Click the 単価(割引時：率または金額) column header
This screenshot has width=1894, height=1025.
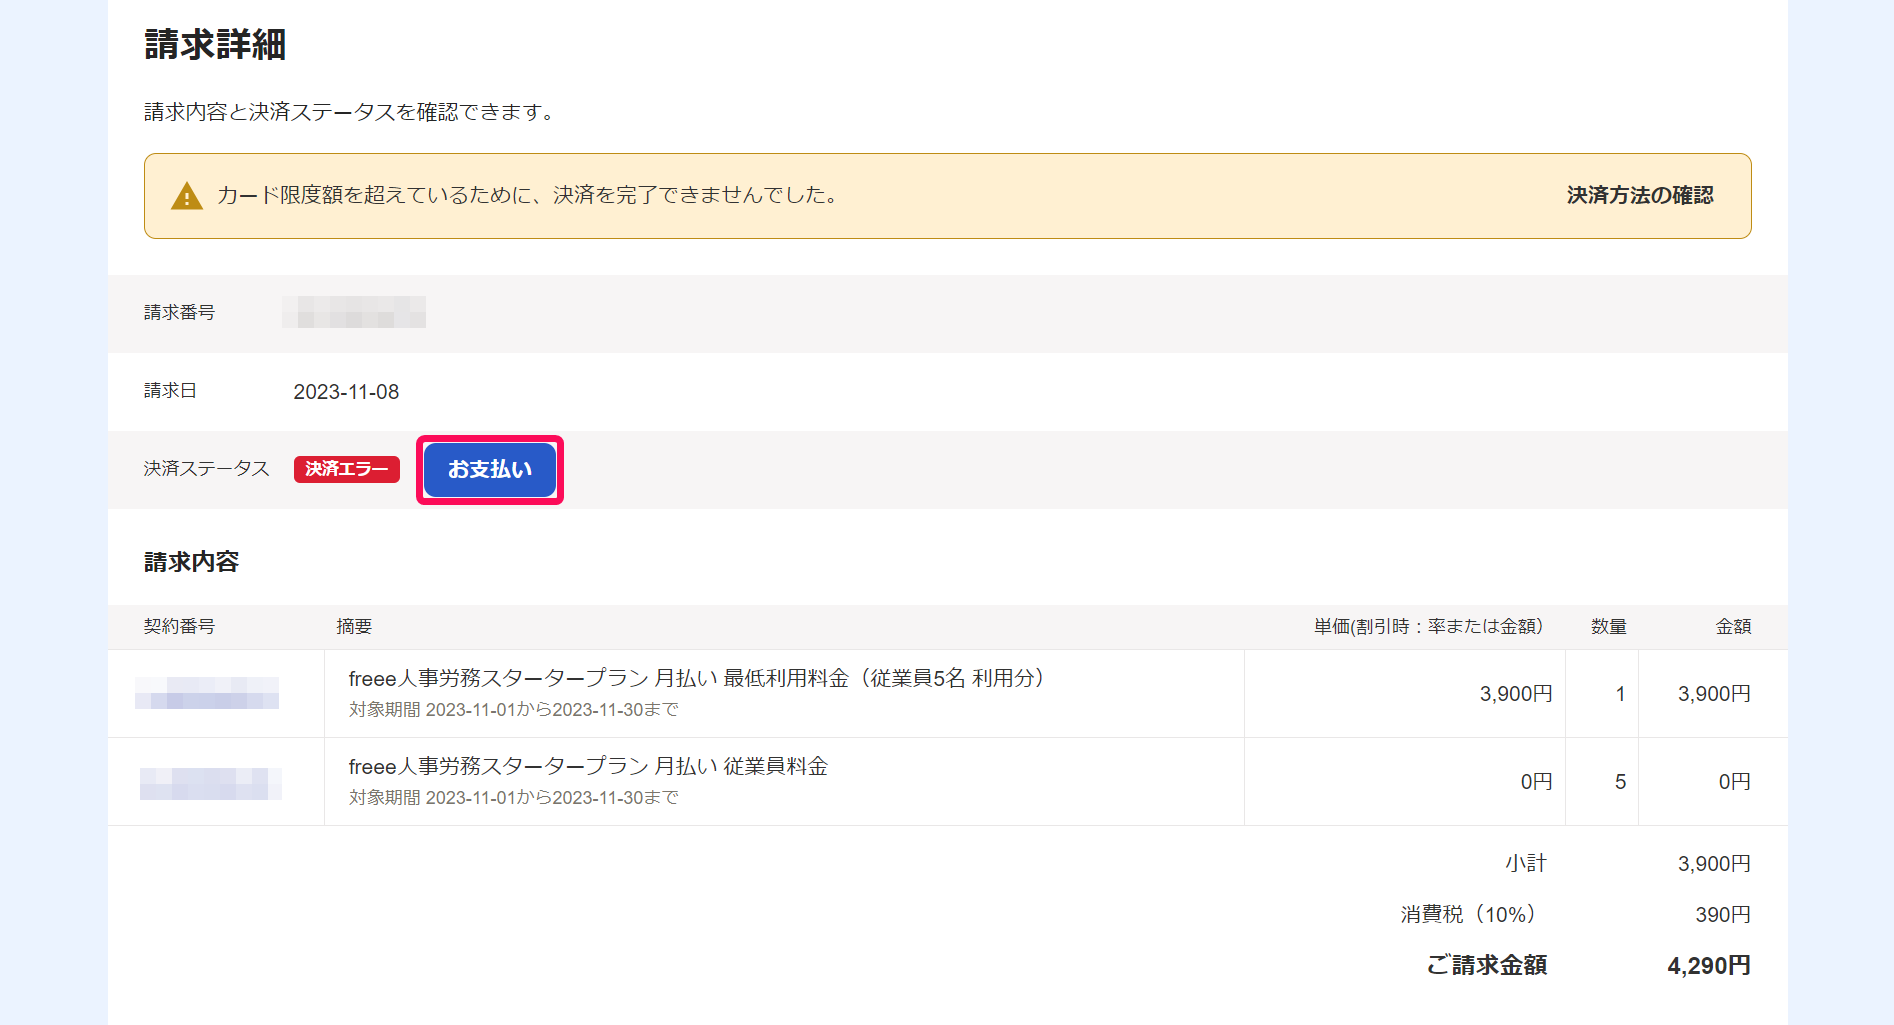(x=1428, y=626)
